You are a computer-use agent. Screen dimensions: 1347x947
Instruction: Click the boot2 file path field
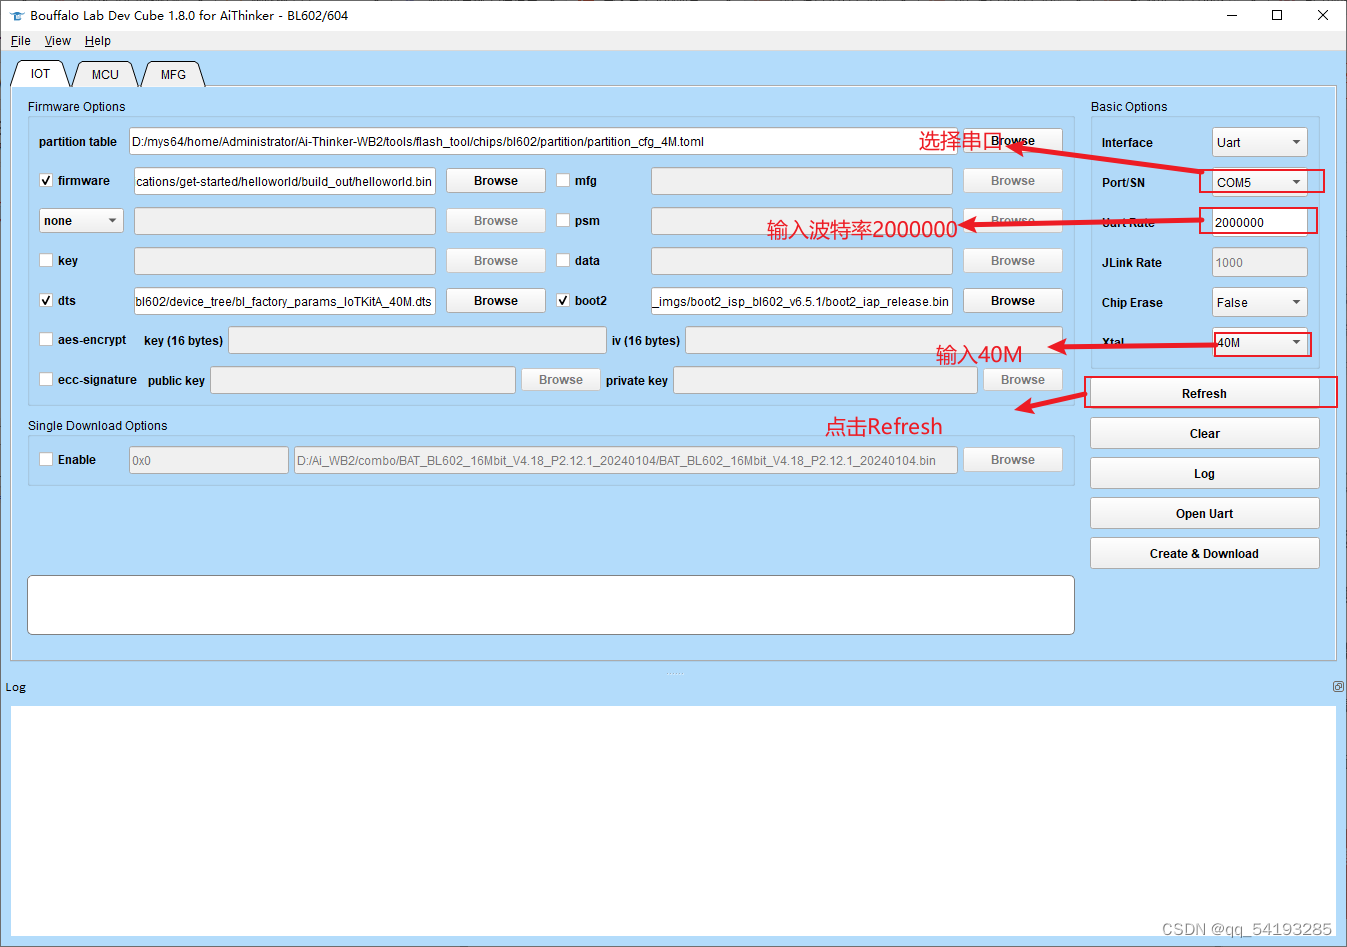(x=802, y=301)
